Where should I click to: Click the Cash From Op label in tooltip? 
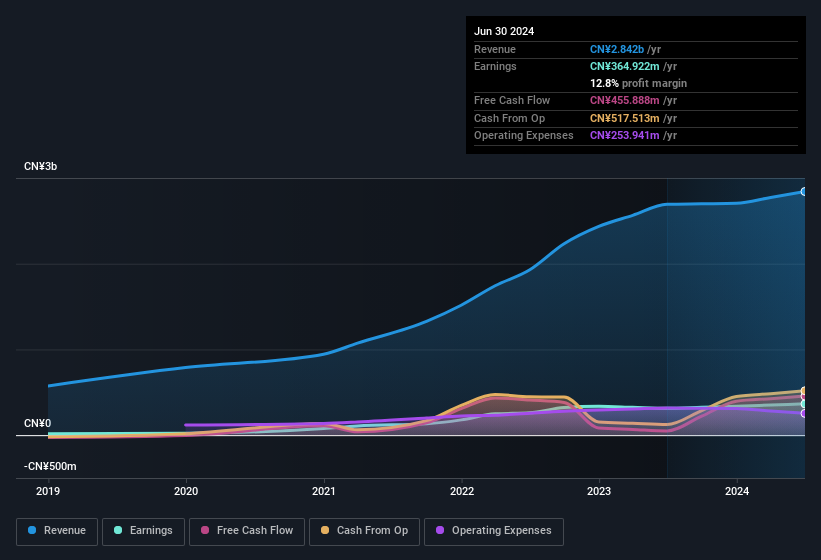(509, 118)
